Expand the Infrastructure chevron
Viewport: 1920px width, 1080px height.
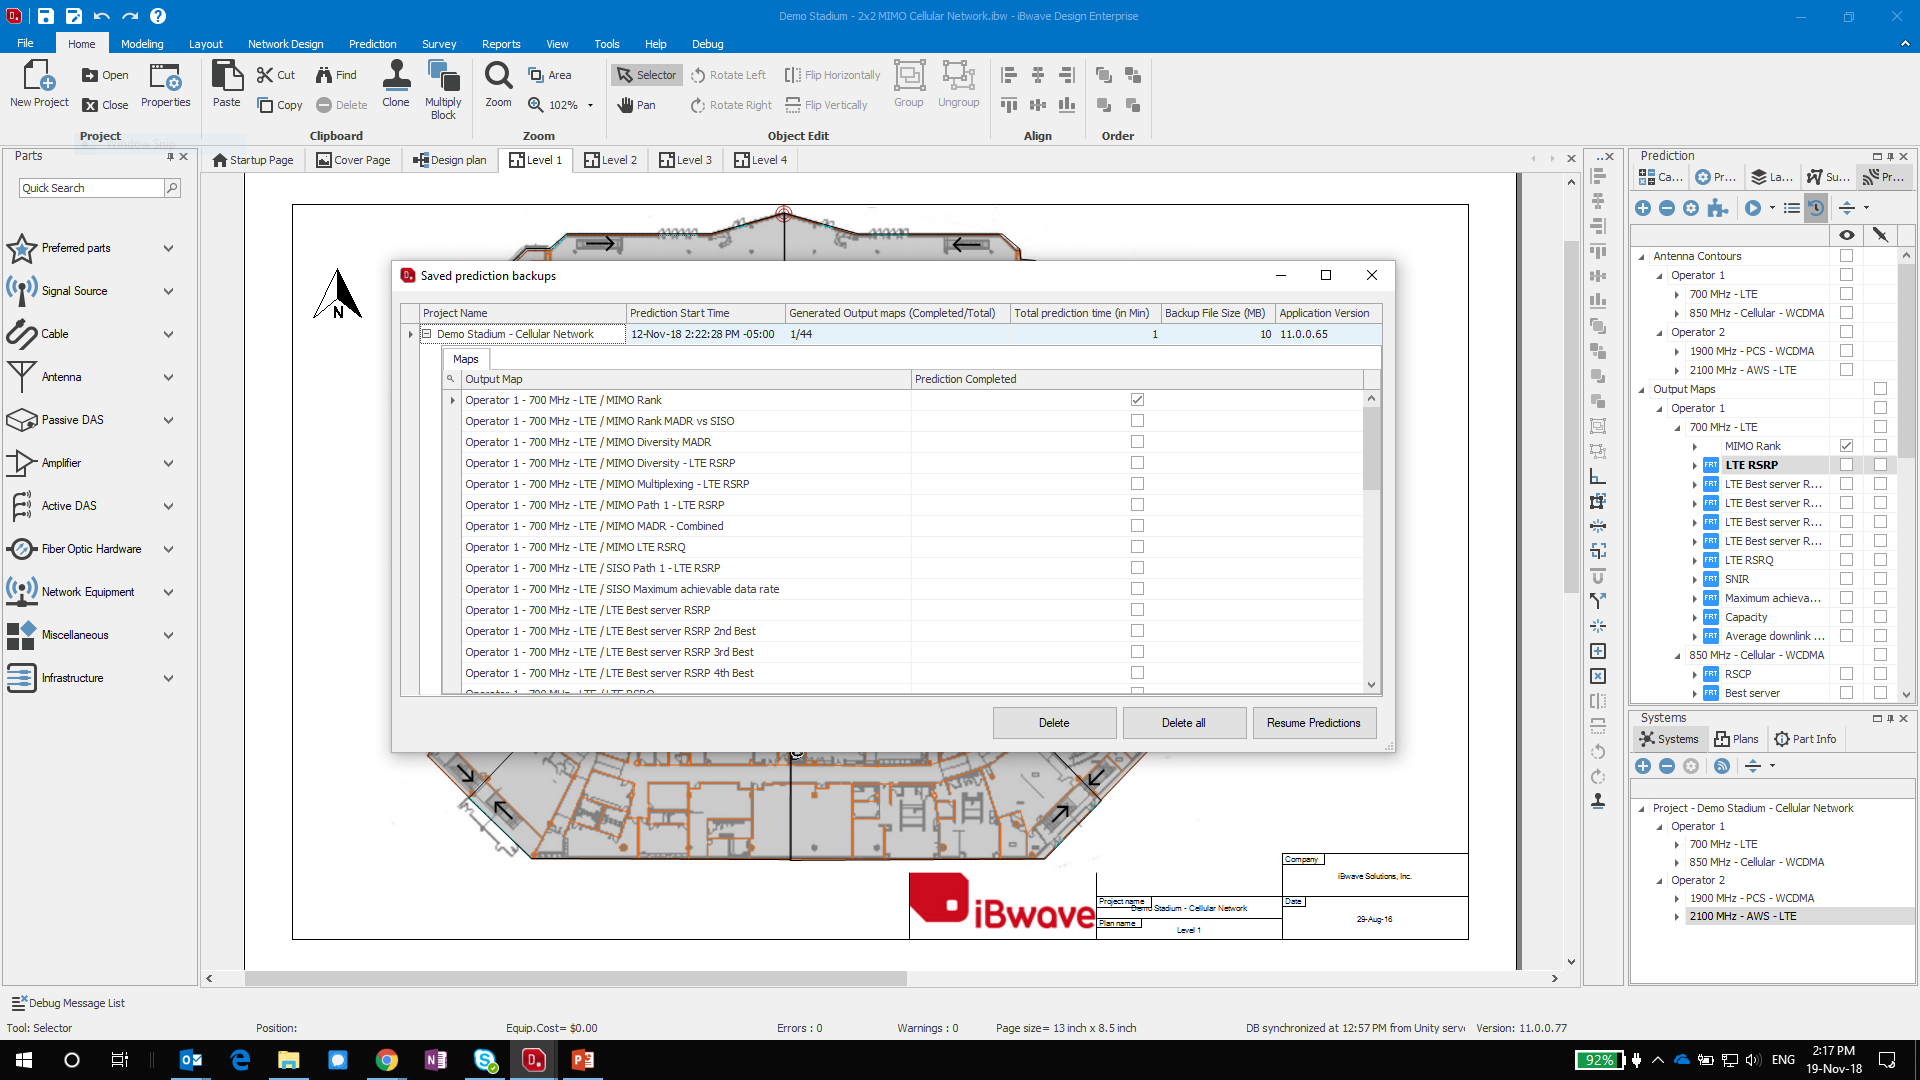point(168,678)
